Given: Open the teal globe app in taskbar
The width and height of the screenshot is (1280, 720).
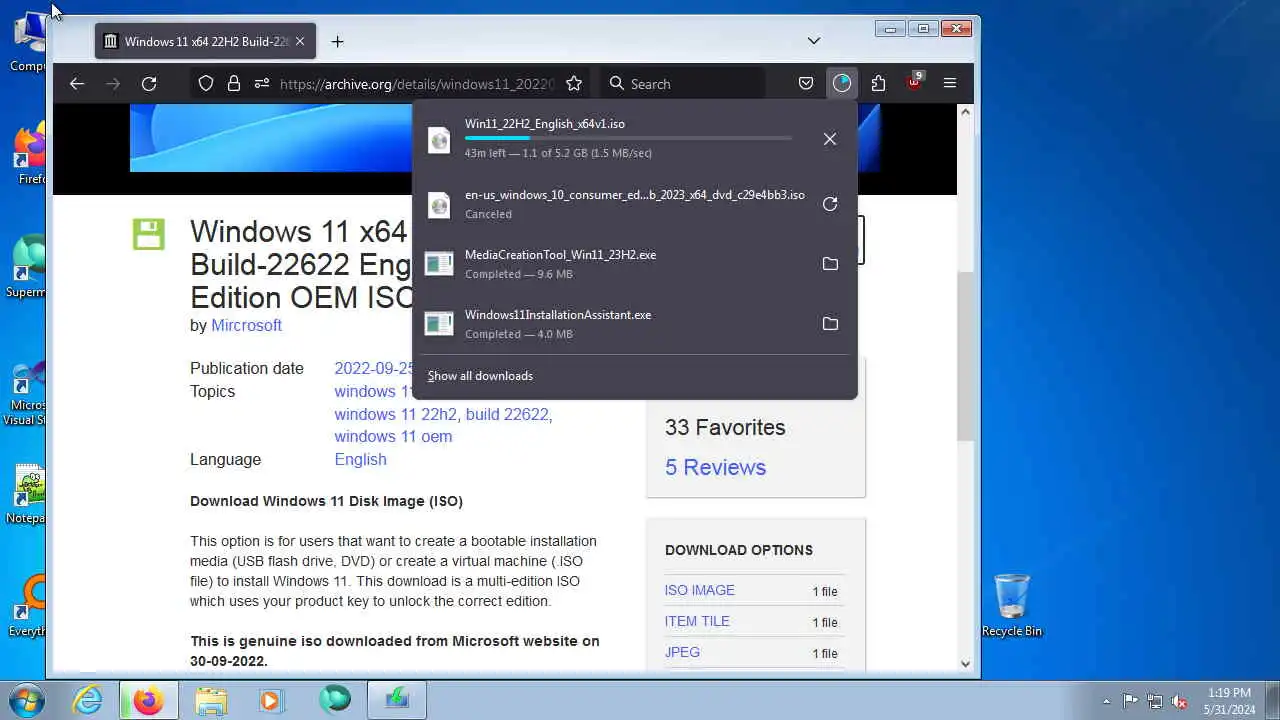Looking at the screenshot, I should coord(335,700).
